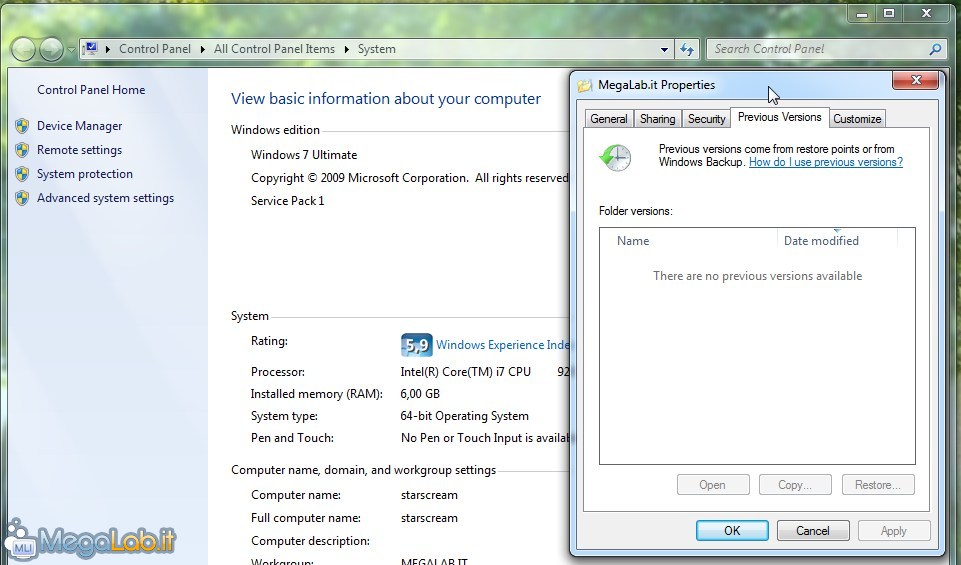Click 'There are no previous versions available' text
The height and width of the screenshot is (565, 961).
(x=758, y=276)
